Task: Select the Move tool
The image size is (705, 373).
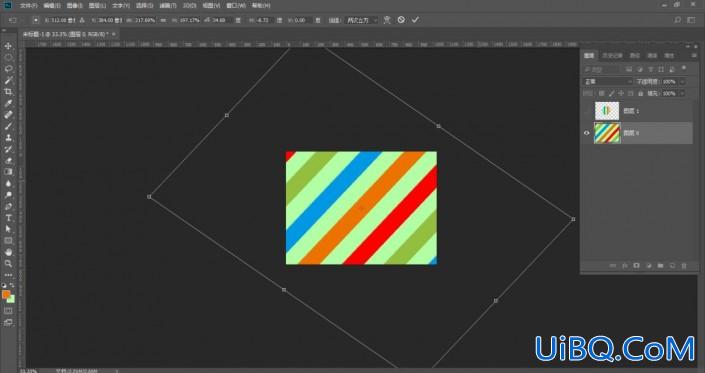Action: coord(8,46)
